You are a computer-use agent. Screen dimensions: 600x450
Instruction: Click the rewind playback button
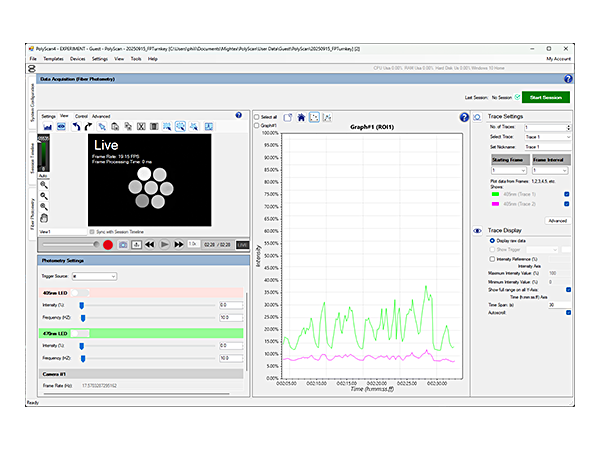(x=149, y=244)
